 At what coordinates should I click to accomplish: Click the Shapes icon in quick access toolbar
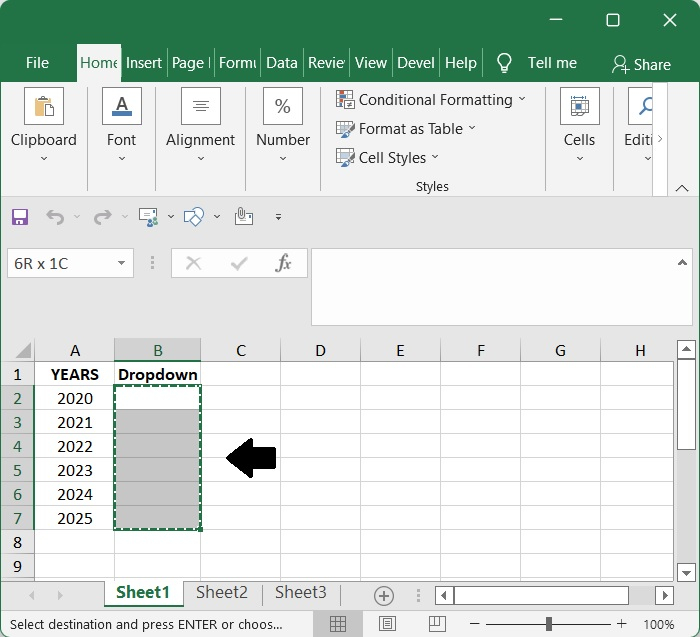pyautogui.click(x=194, y=217)
